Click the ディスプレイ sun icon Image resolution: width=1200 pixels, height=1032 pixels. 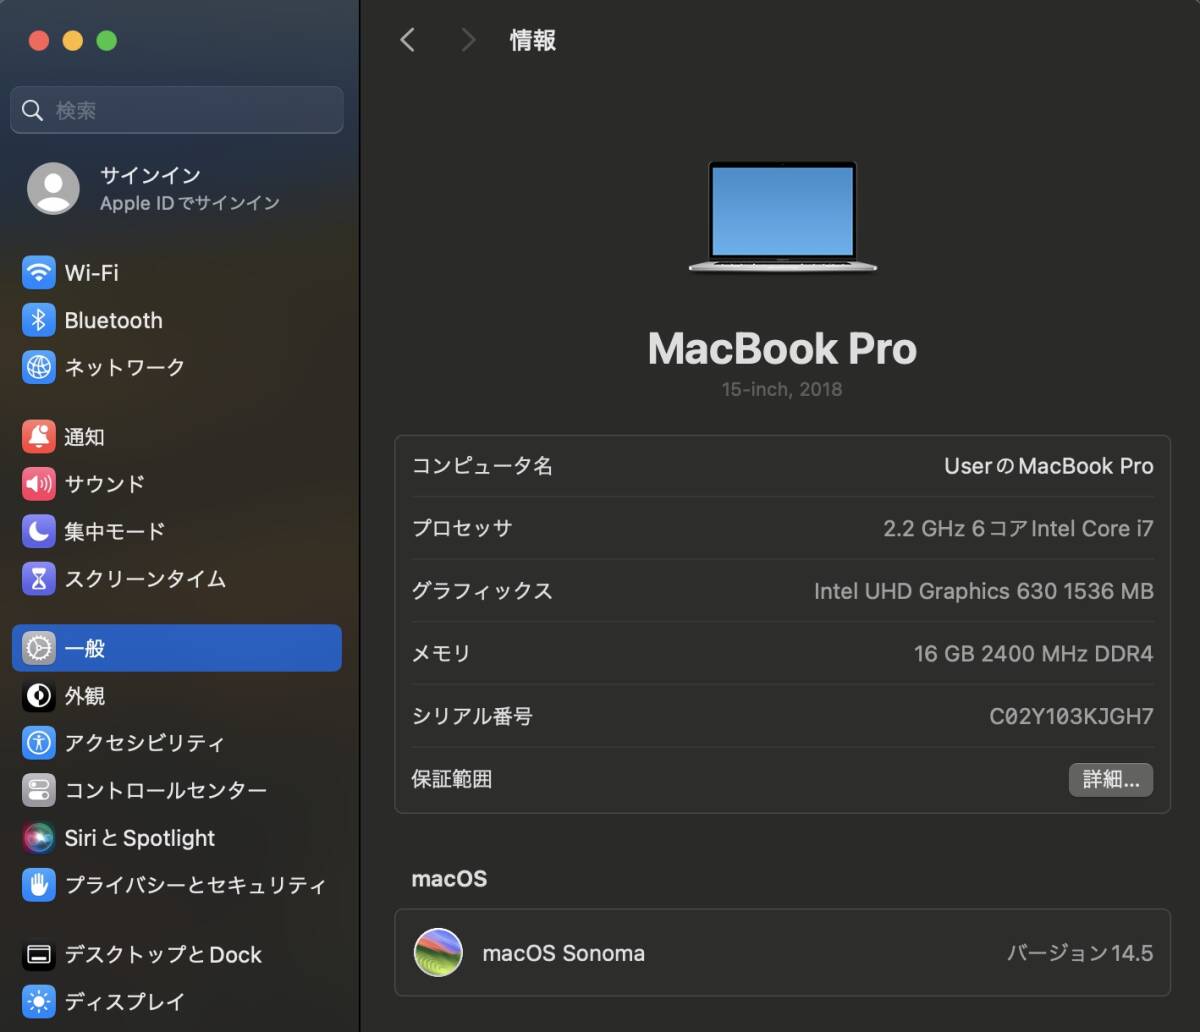click(x=39, y=1002)
